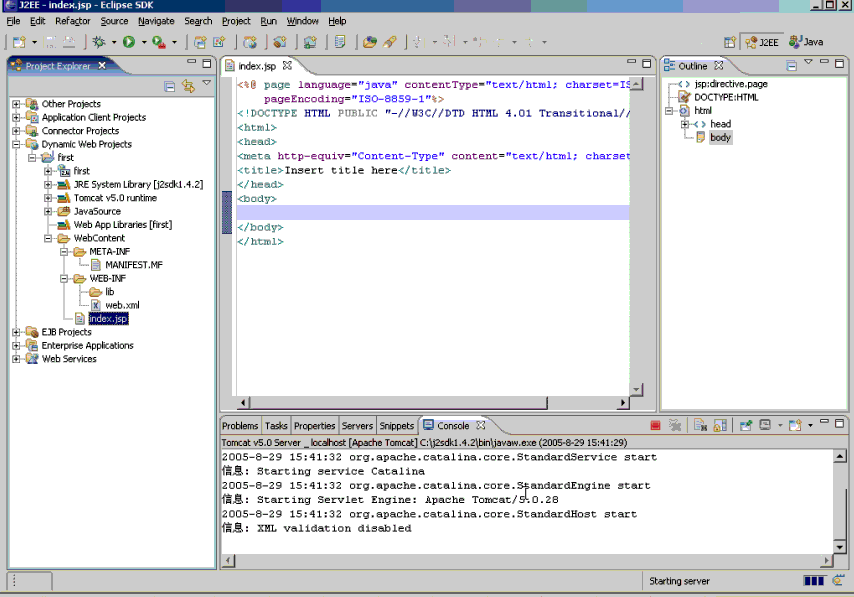Click the green Run button
Viewport: 854px width, 597px height.
[129, 42]
